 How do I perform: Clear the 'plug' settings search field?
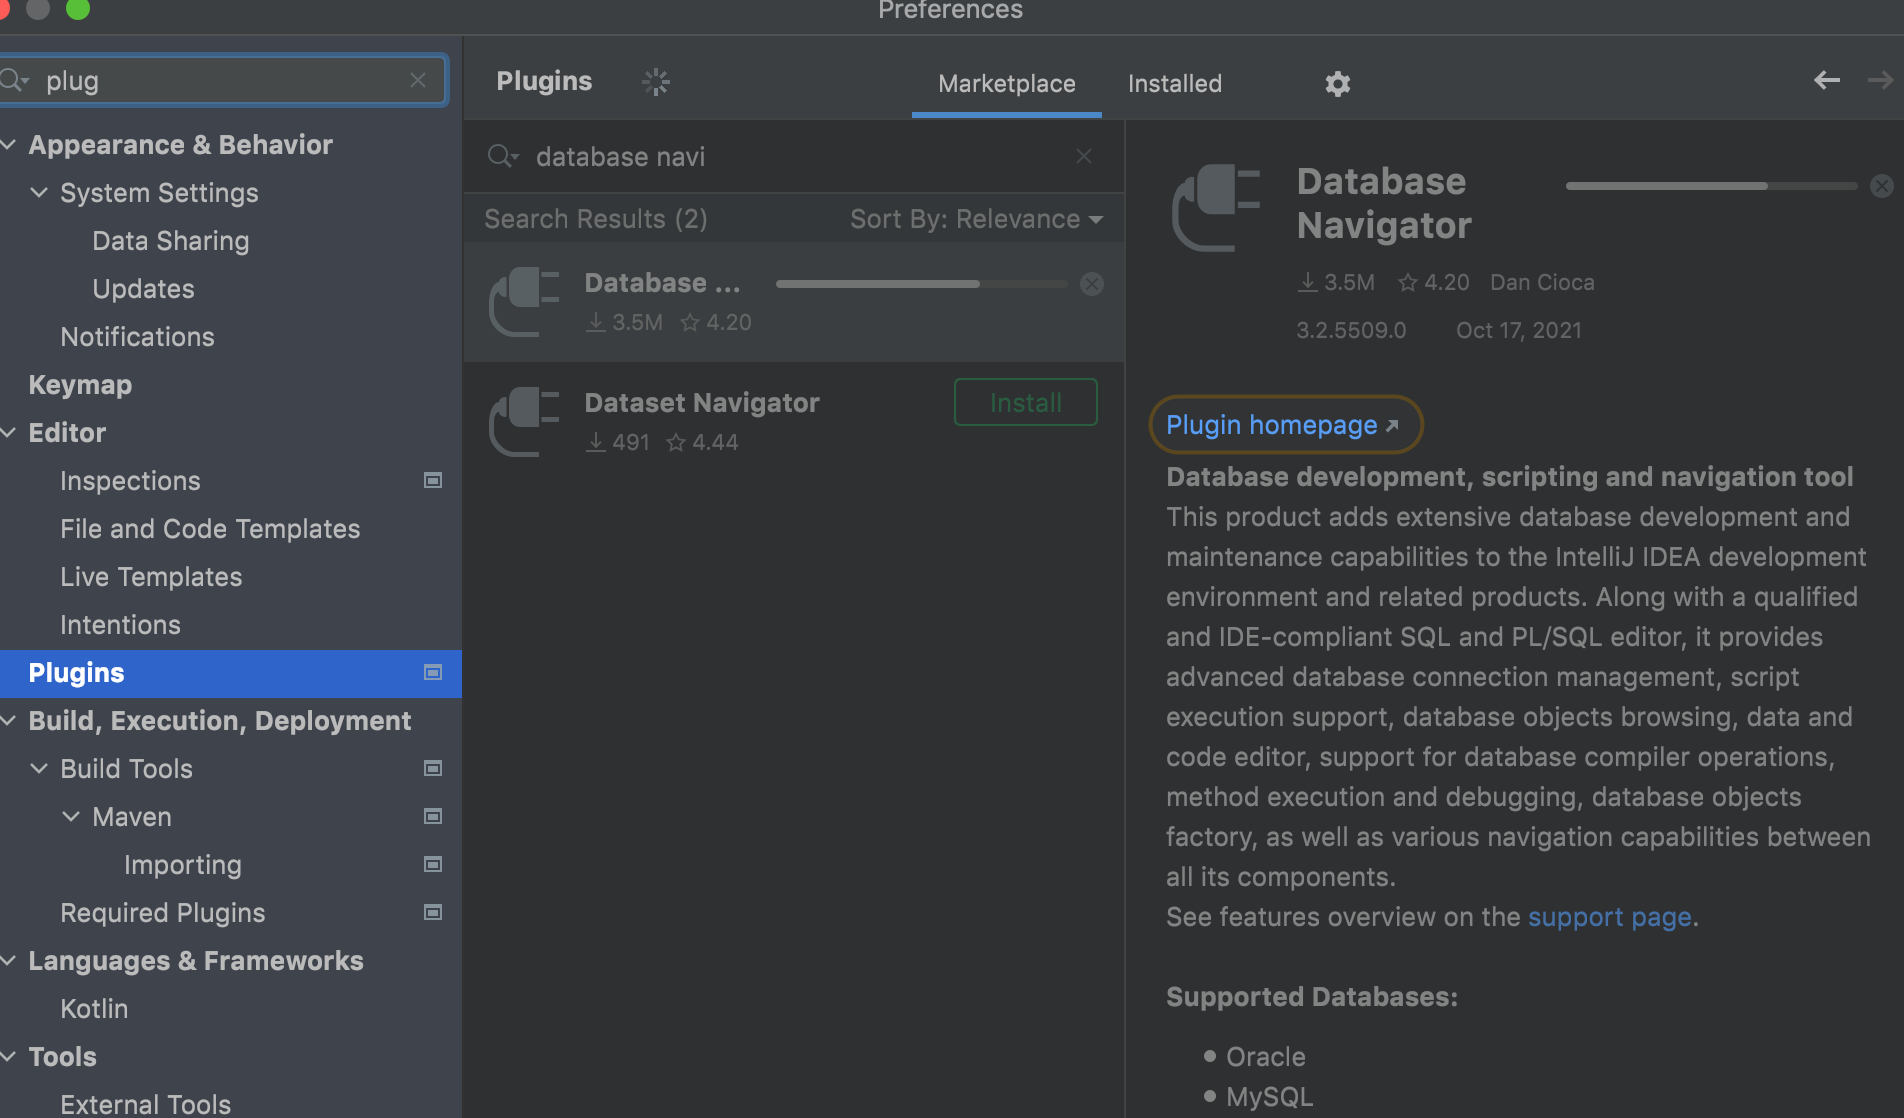coord(418,80)
